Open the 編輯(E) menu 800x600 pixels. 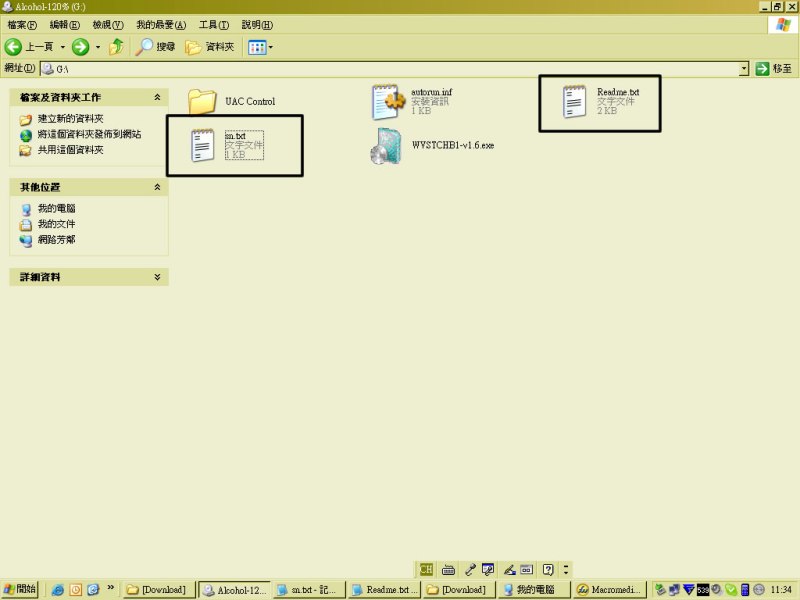(64, 24)
